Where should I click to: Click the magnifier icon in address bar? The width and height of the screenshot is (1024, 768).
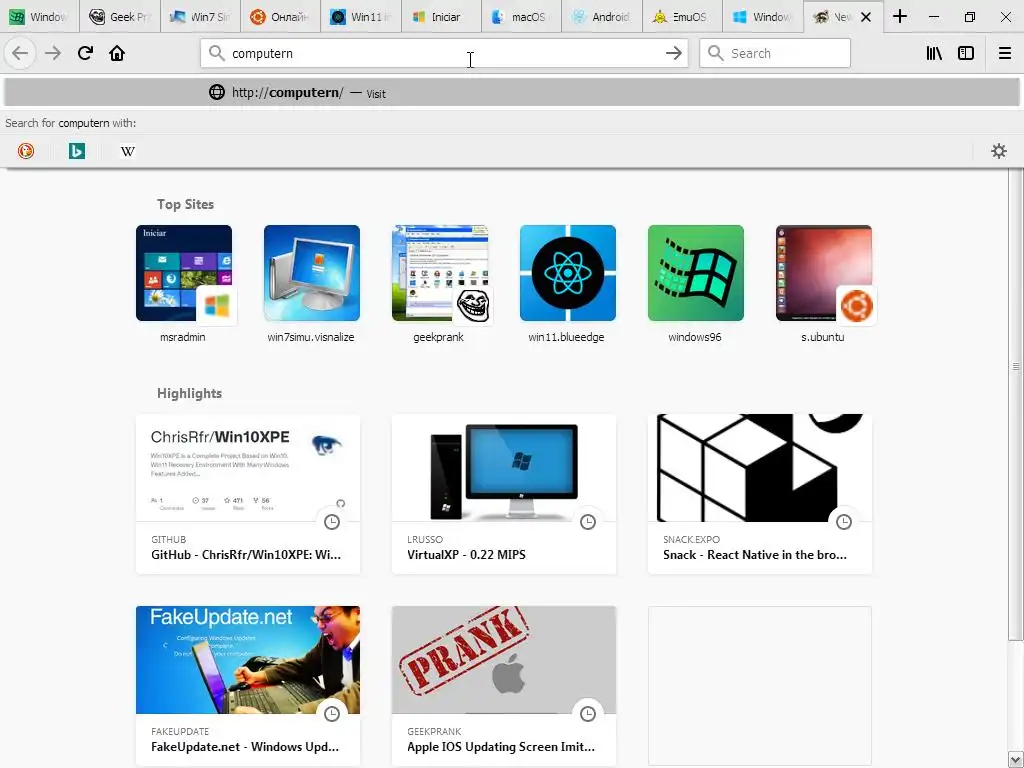pos(217,54)
